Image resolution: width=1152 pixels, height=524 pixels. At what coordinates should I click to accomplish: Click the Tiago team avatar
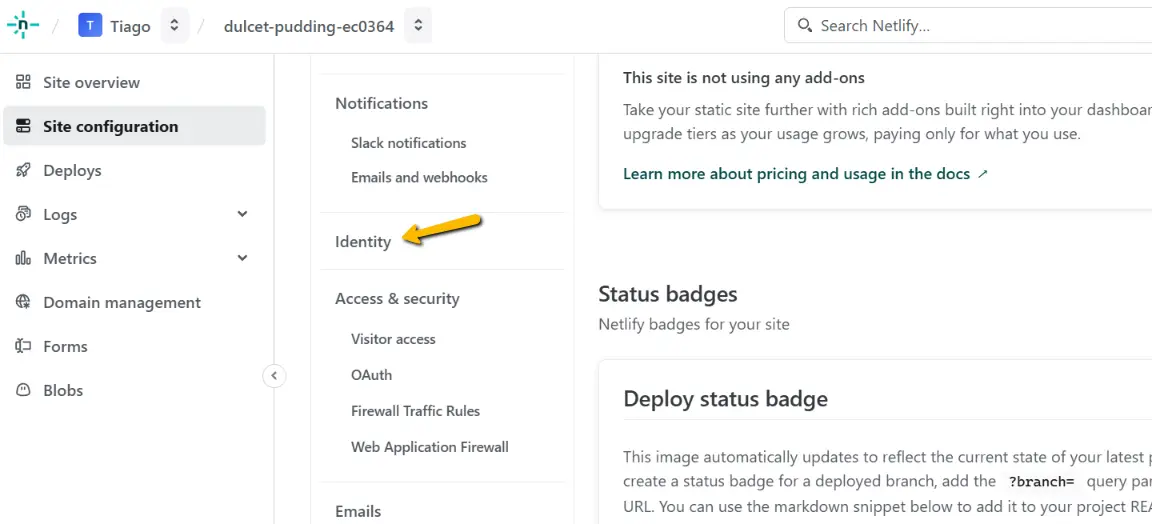(x=90, y=26)
